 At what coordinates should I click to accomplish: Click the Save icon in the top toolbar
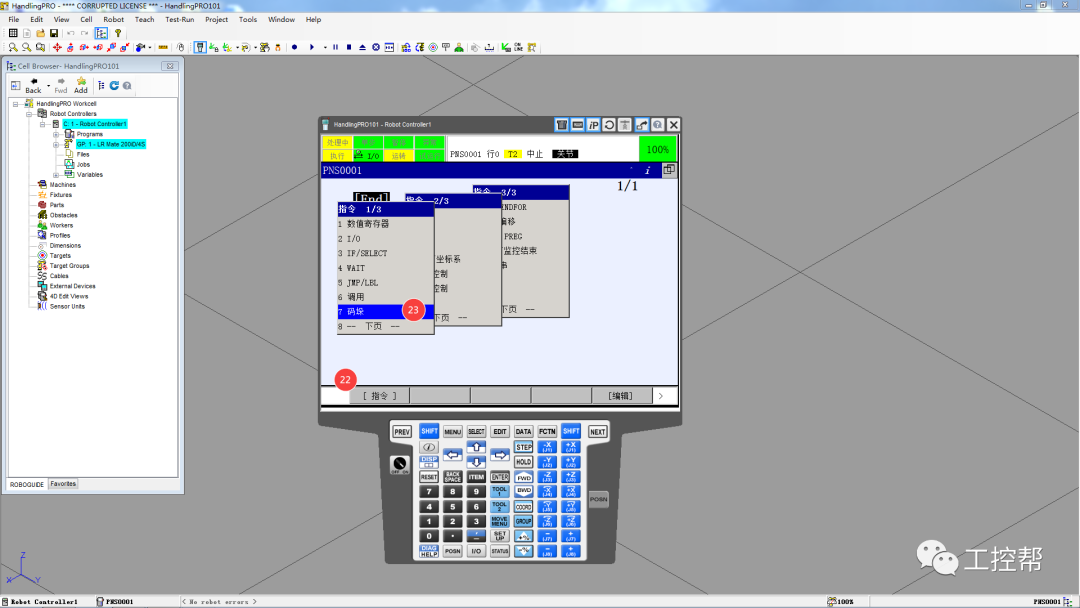click(54, 33)
